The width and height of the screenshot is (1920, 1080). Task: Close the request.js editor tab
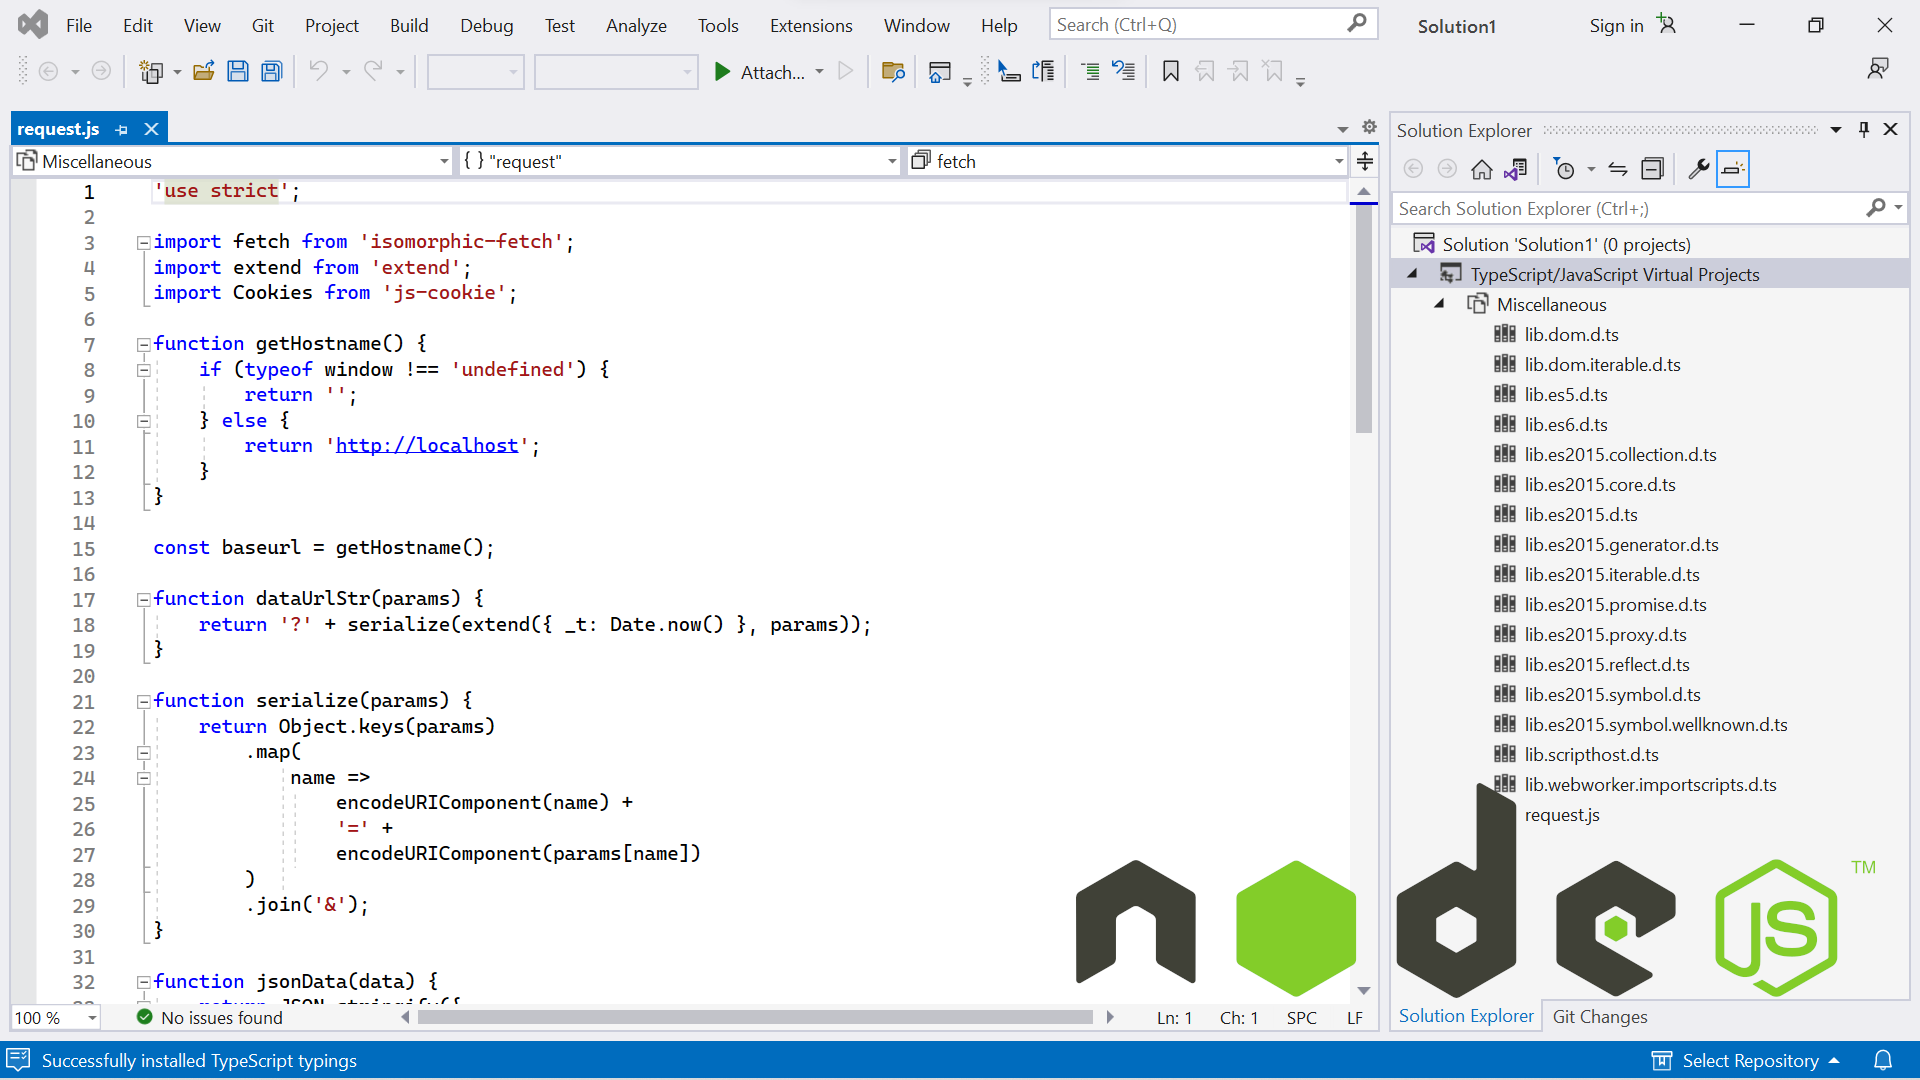tap(152, 130)
